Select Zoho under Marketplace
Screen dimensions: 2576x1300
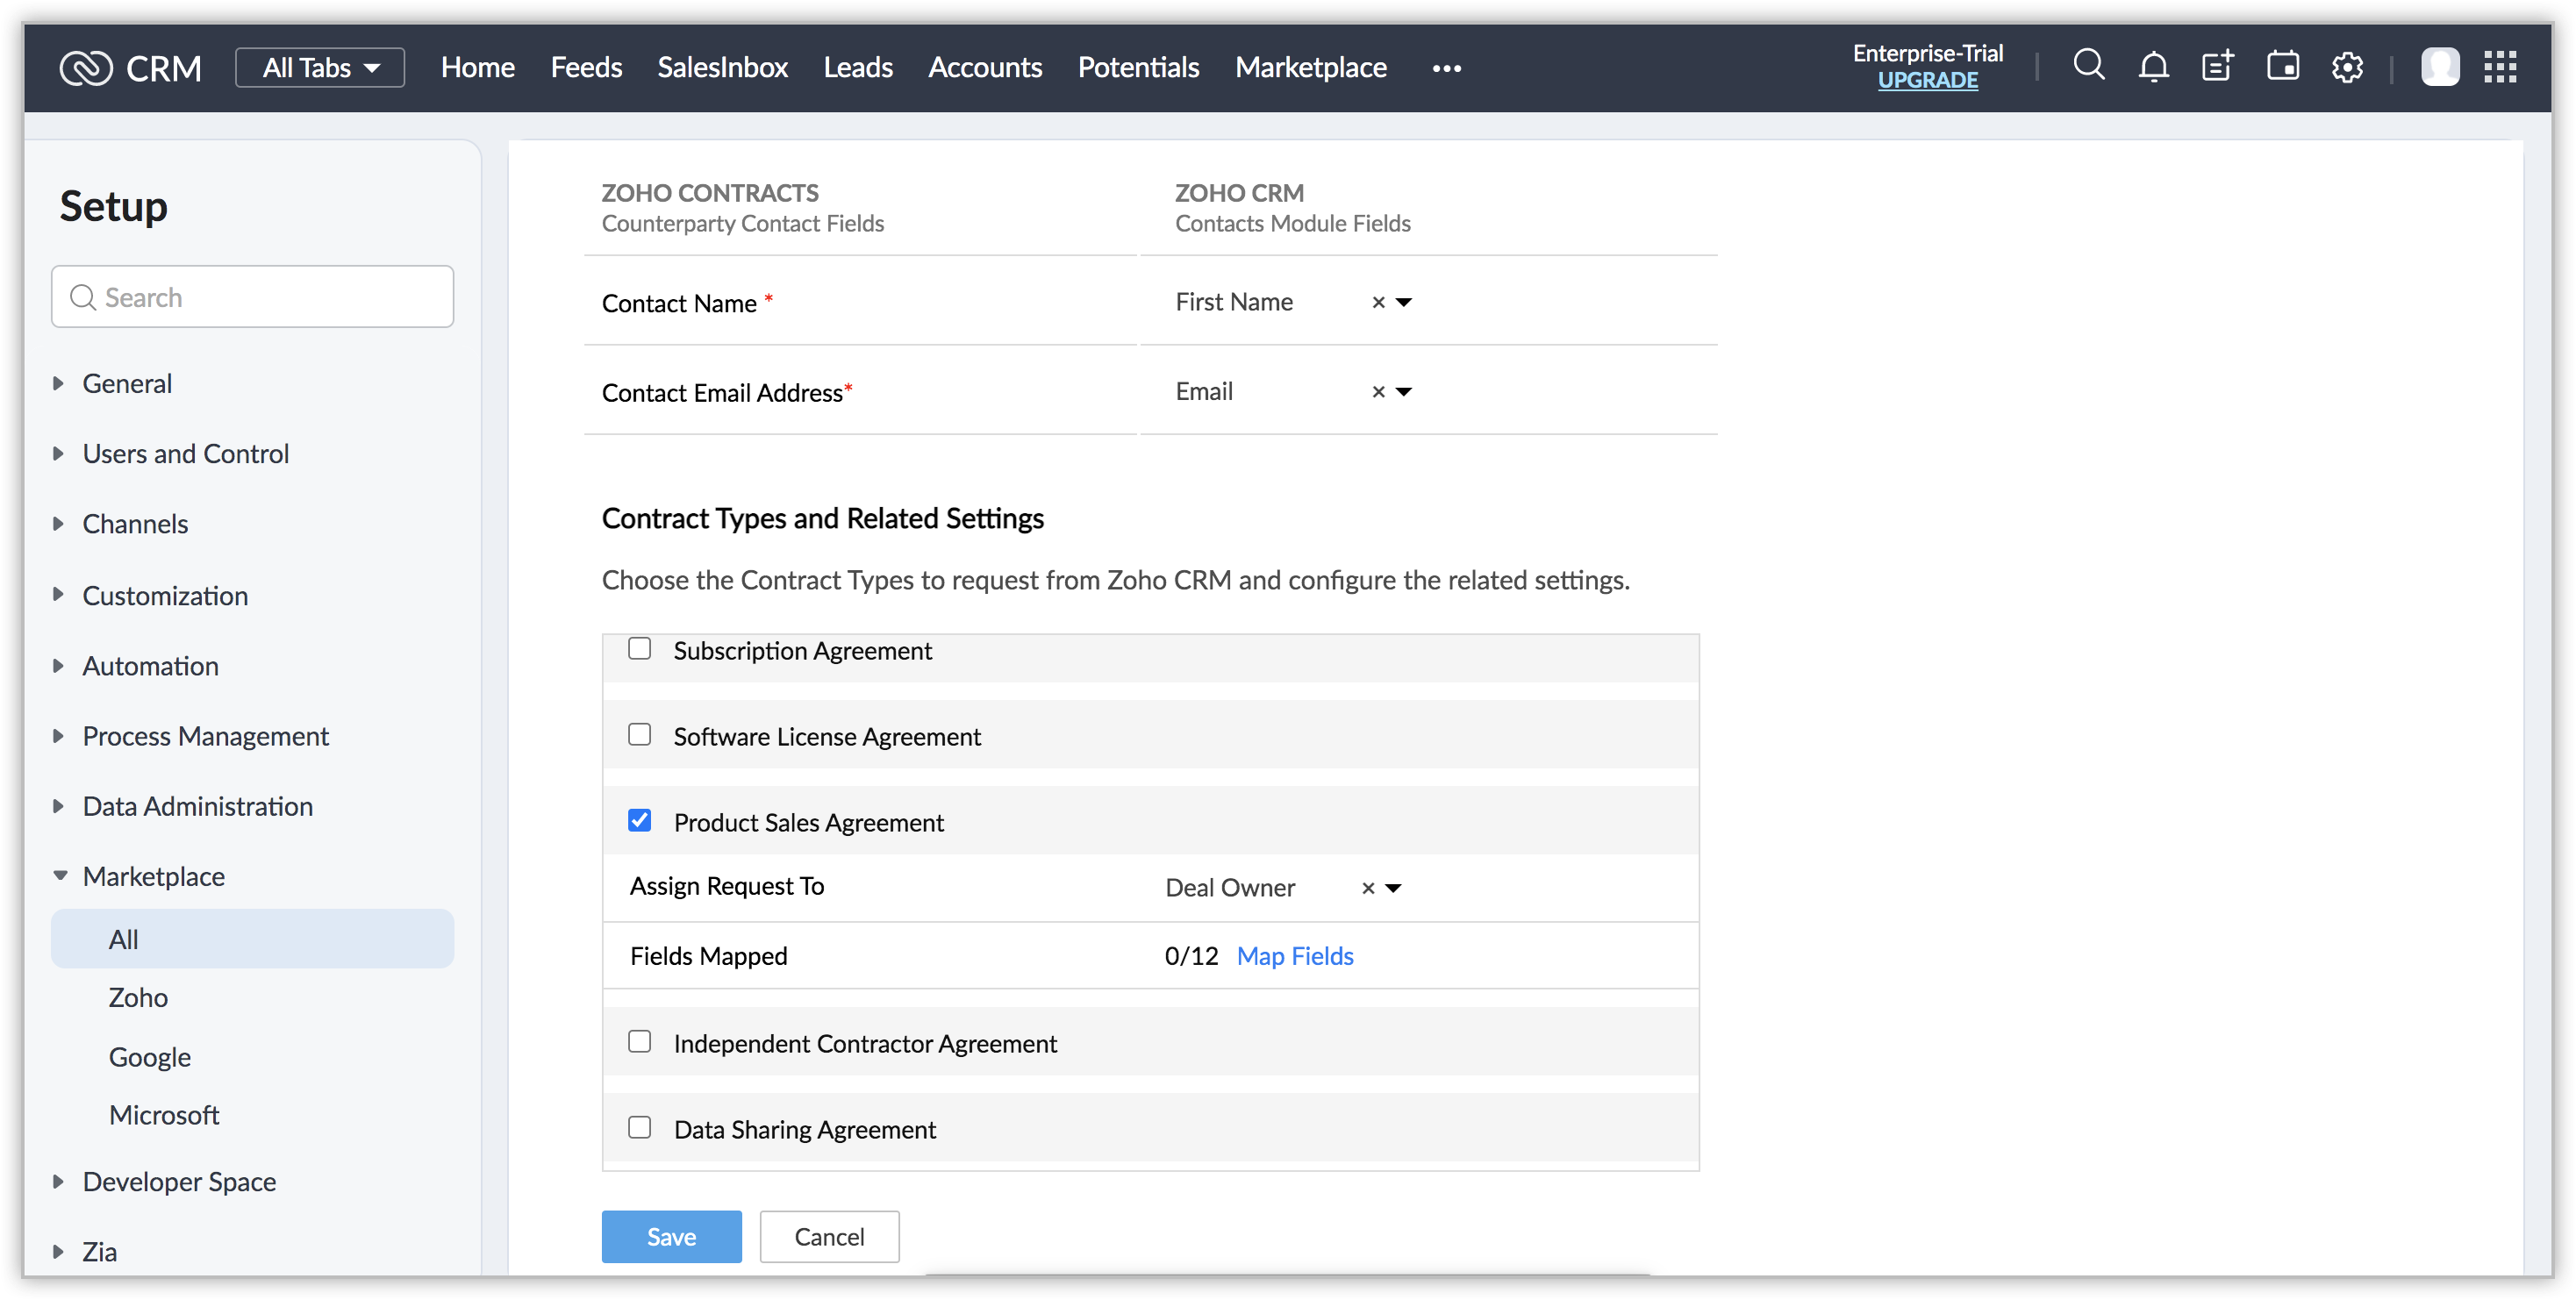point(138,997)
